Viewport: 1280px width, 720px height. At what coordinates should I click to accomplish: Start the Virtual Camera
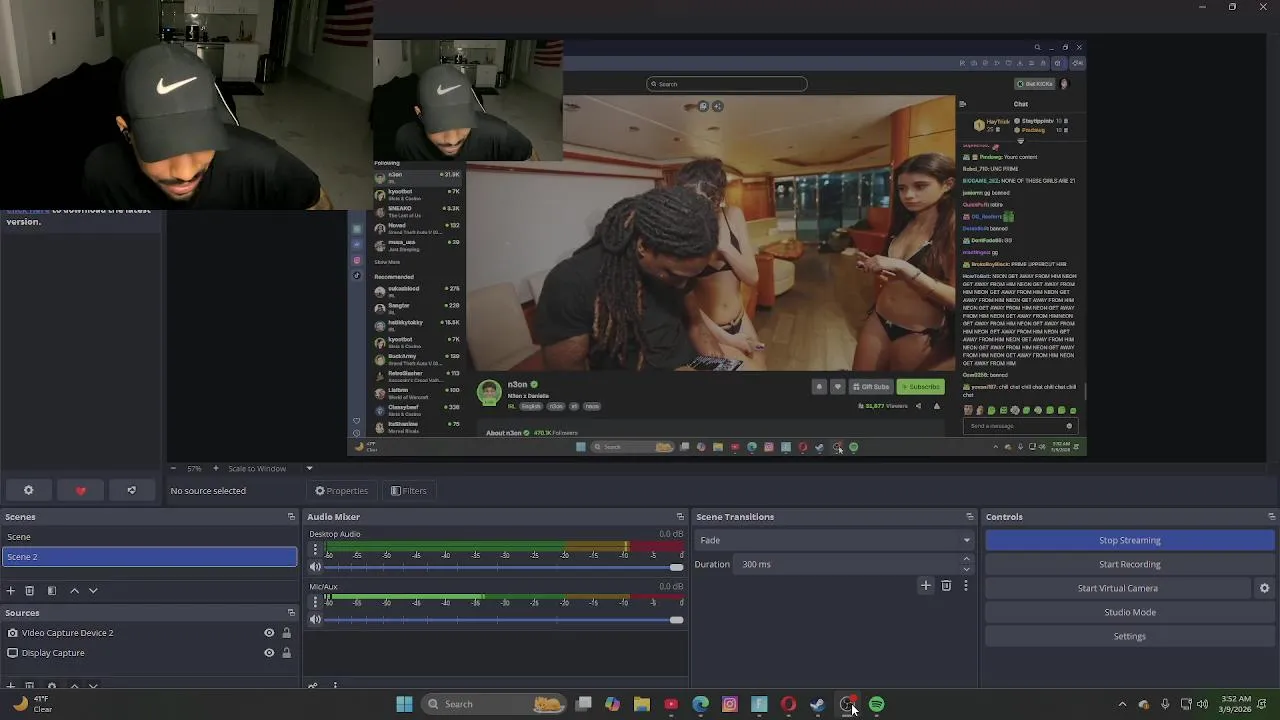click(1118, 588)
